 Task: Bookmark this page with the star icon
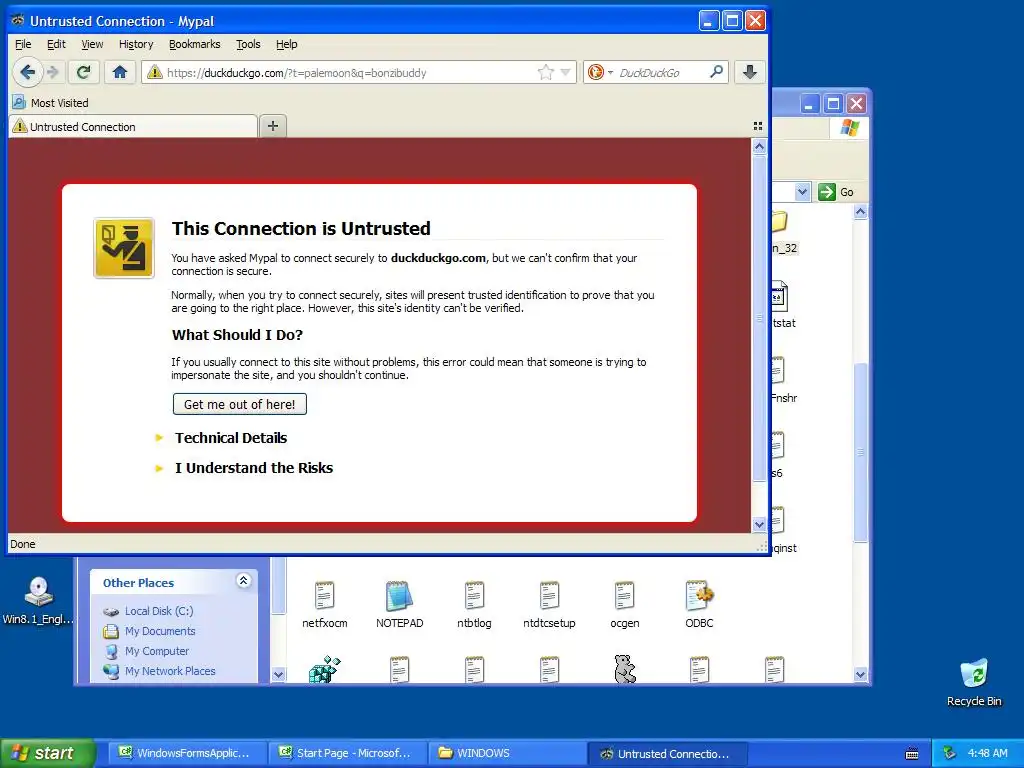point(545,72)
